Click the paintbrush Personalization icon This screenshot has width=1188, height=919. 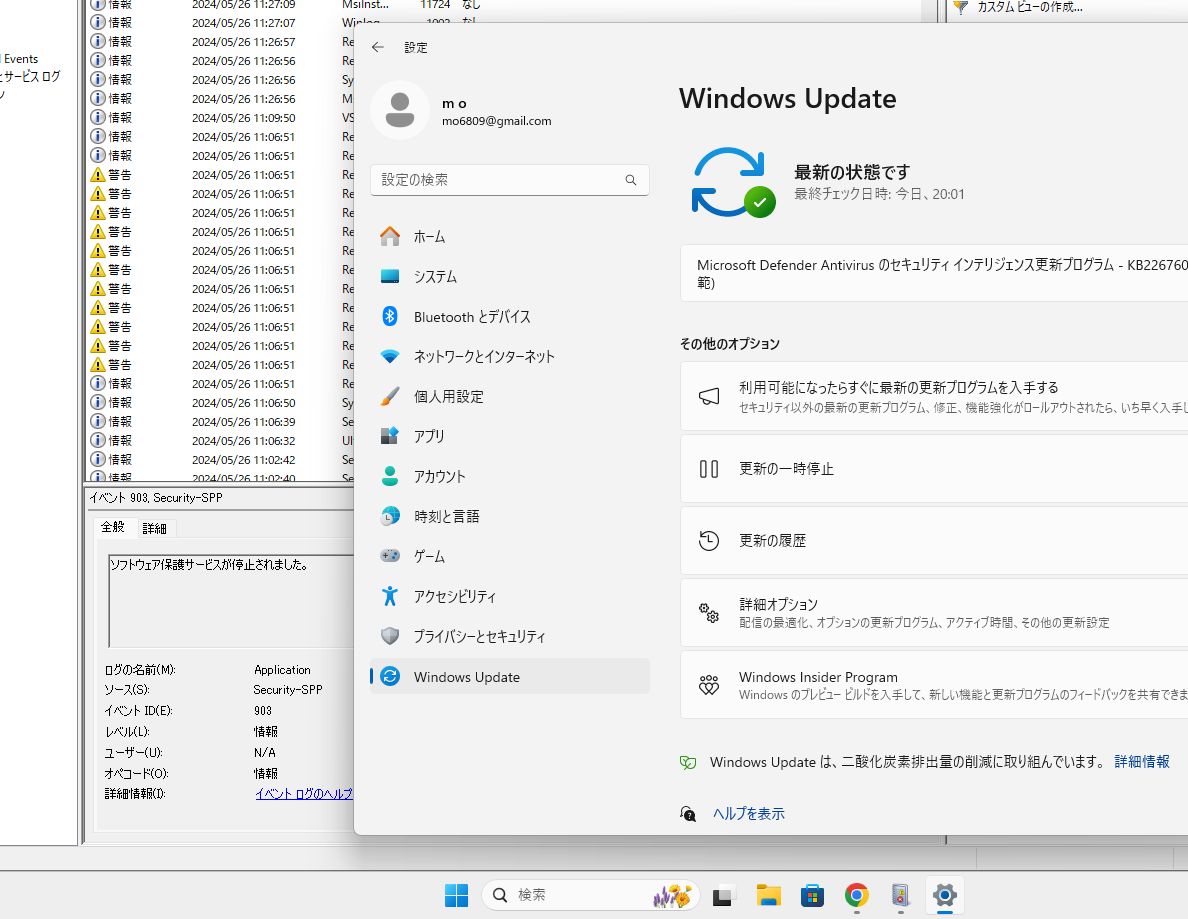pyautogui.click(x=390, y=396)
